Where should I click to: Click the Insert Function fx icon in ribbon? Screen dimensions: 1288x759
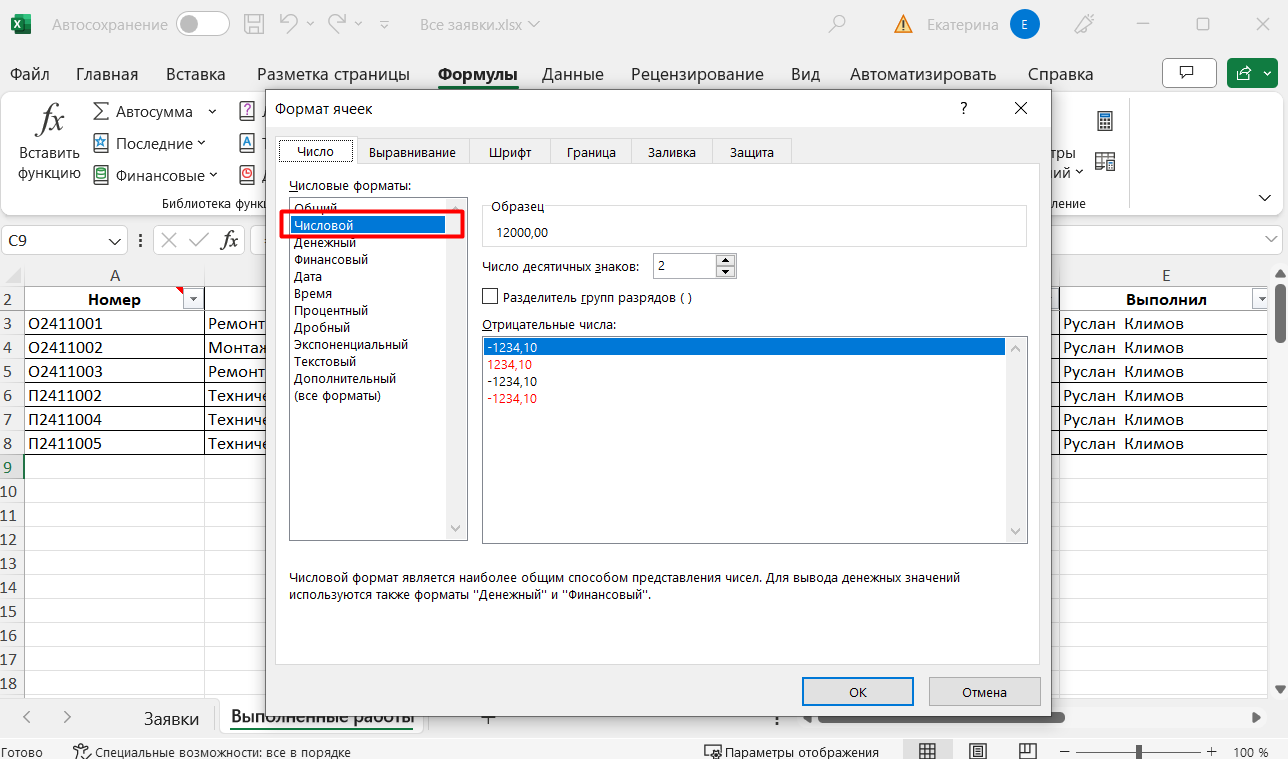[x=49, y=122]
